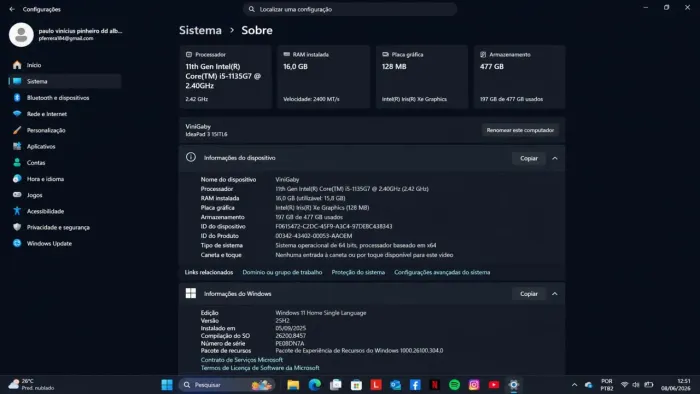The image size is (700, 394).
Task: Open the Windows Start button in taskbar
Action: (x=167, y=385)
